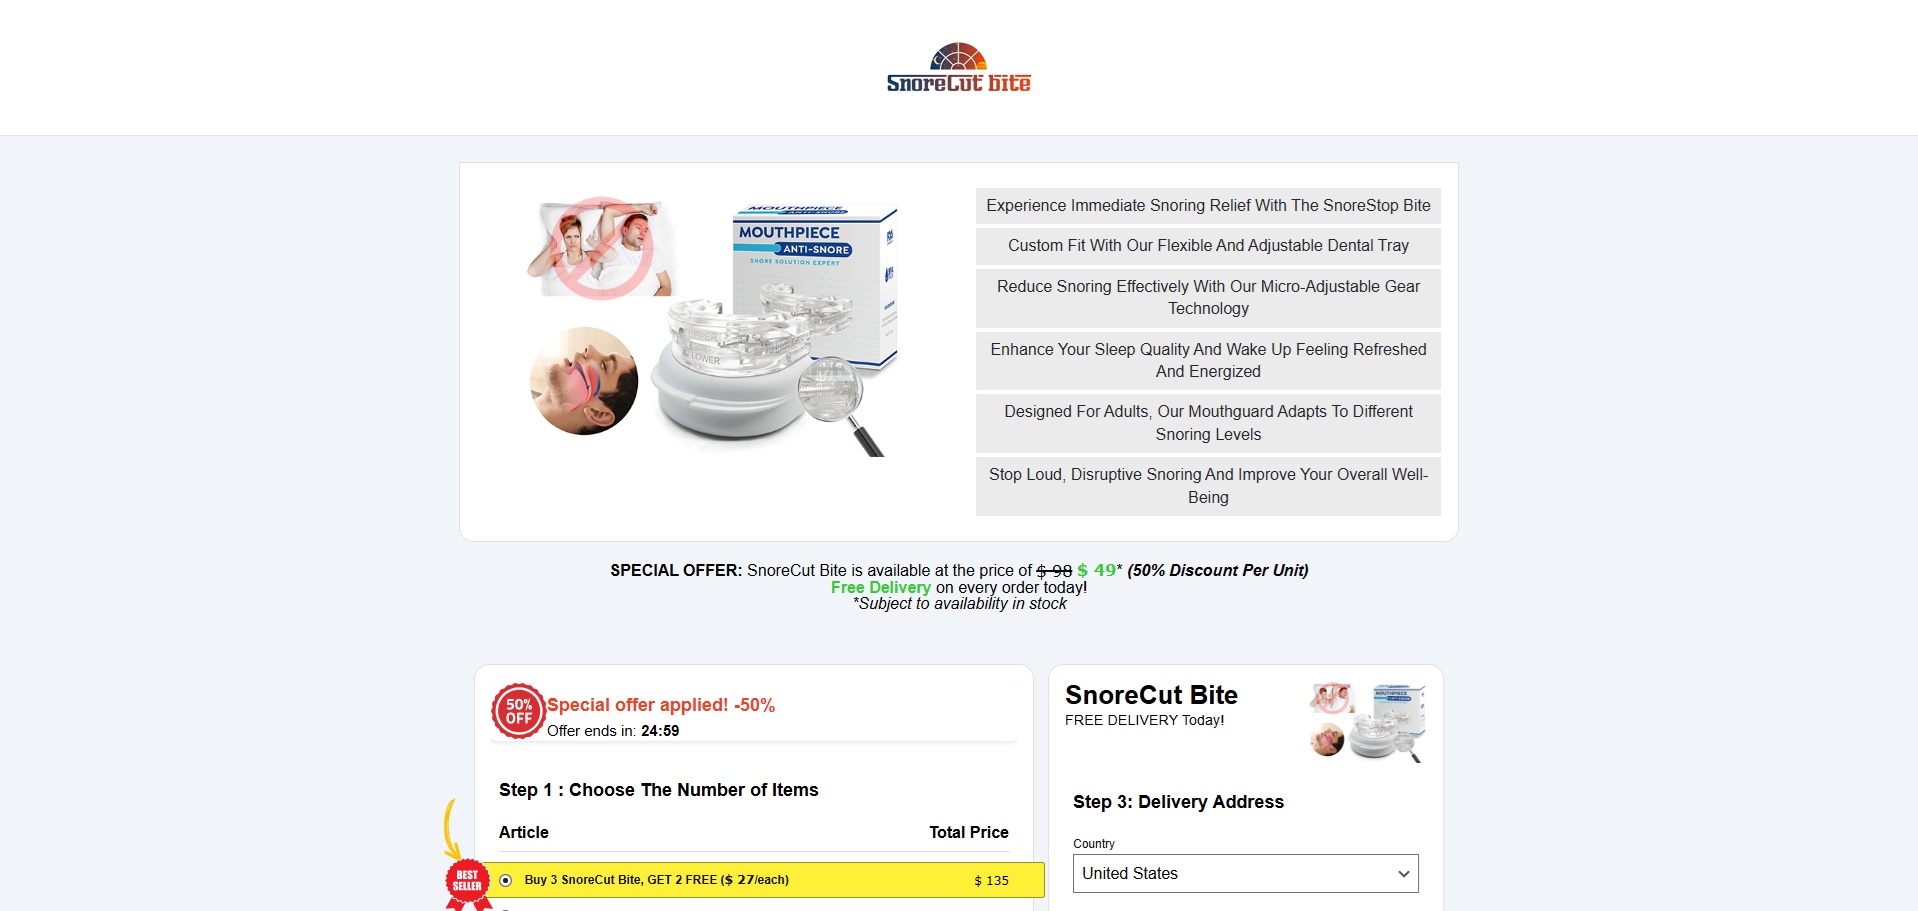Click the Best Seller red ribbon badge
1918x911 pixels.
pyautogui.click(x=468, y=885)
